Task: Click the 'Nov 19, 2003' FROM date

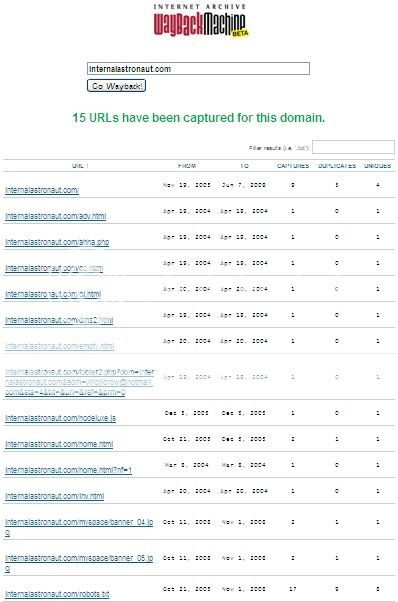Action: pos(187,185)
